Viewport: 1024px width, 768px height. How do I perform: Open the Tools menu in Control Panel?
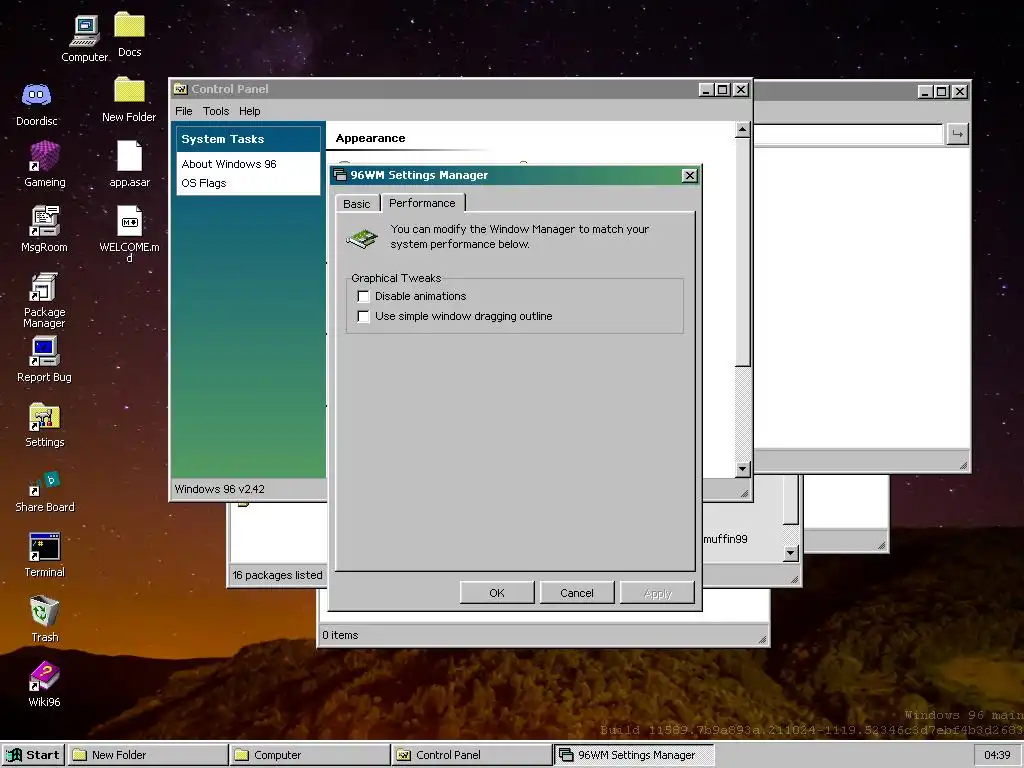(x=216, y=111)
